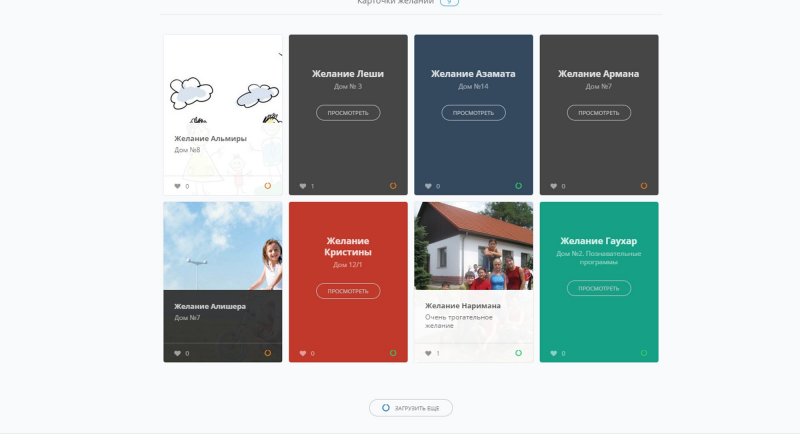800x440 pixels.
Task: Like Желание Кристины with heart icon
Action: pos(303,353)
